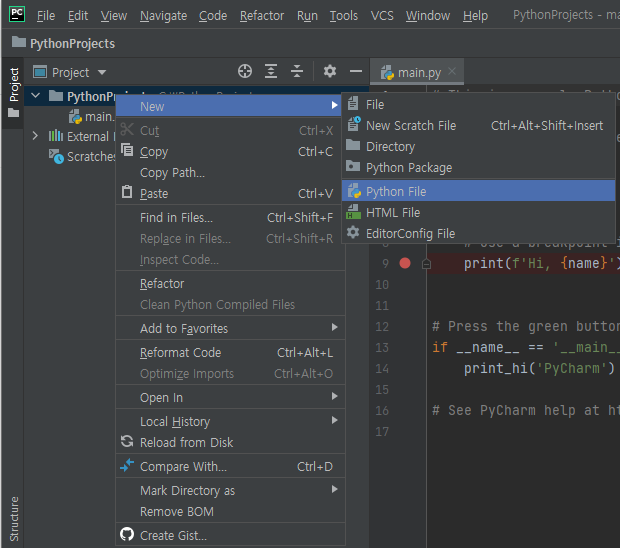Open the Help menu
Image resolution: width=620 pixels, height=548 pixels.
(x=475, y=16)
